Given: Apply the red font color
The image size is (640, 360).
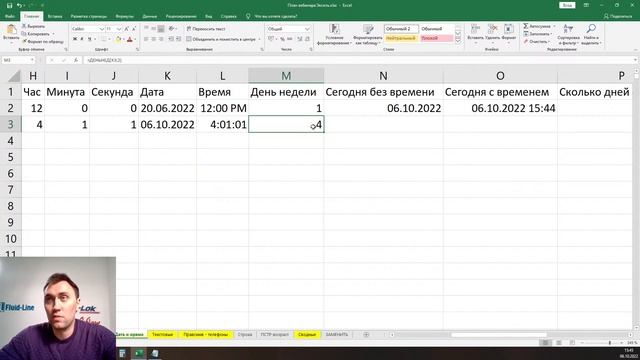Looking at the screenshot, I should [129, 39].
